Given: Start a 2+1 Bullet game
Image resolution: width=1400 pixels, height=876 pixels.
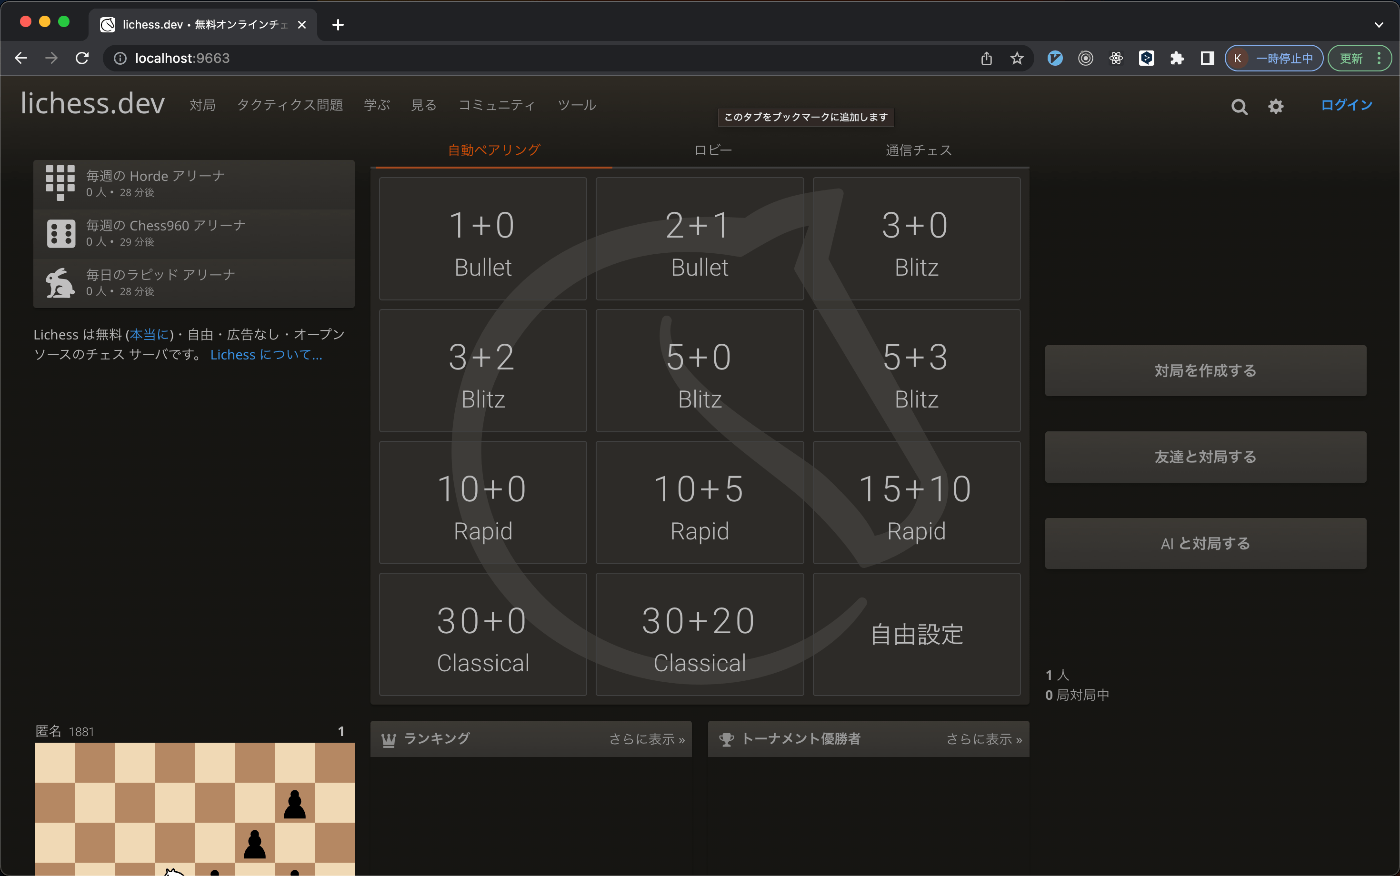Looking at the screenshot, I should click(x=700, y=239).
